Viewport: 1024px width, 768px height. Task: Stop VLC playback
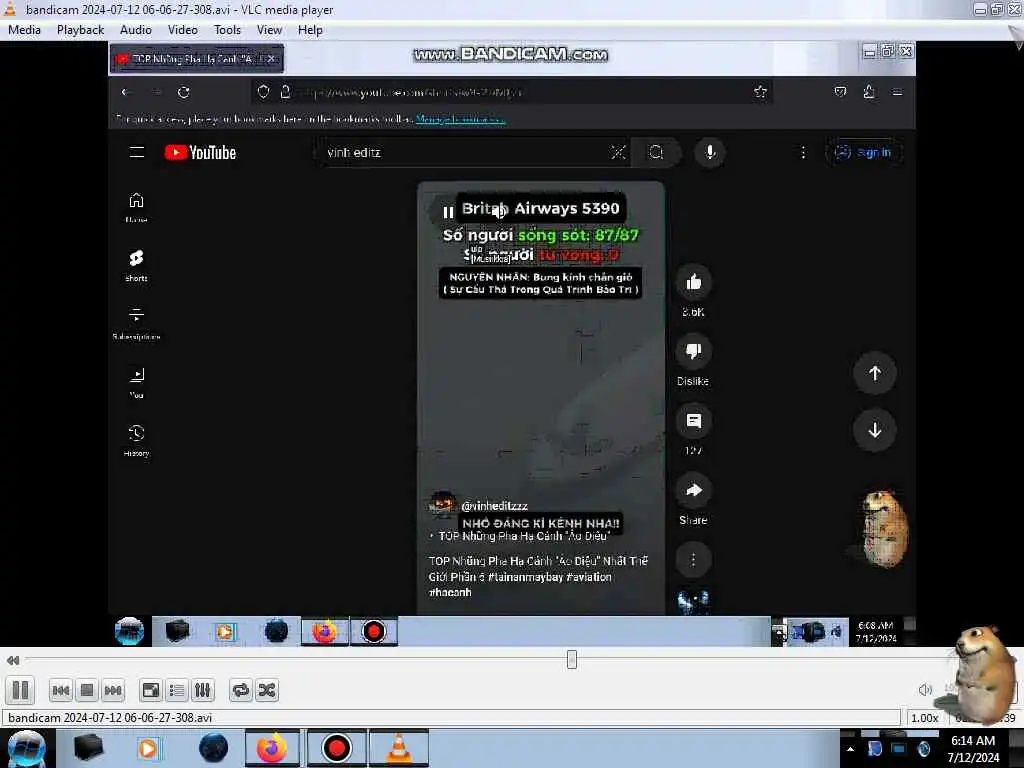(87, 690)
